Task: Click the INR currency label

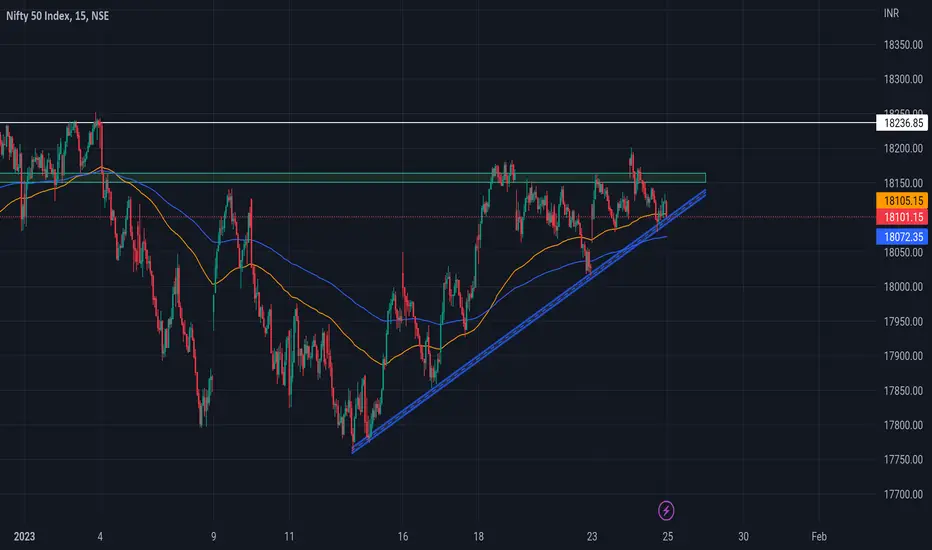Action: (x=891, y=13)
